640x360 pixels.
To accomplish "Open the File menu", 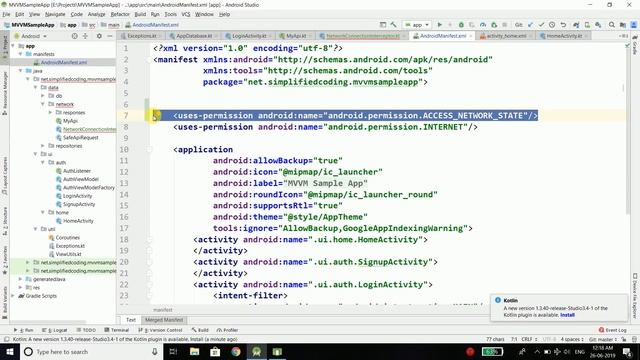I will coord(6,14).
